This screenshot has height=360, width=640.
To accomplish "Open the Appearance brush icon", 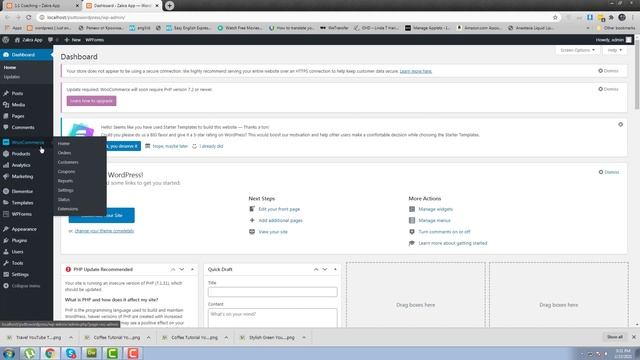I will (x=6, y=229).
